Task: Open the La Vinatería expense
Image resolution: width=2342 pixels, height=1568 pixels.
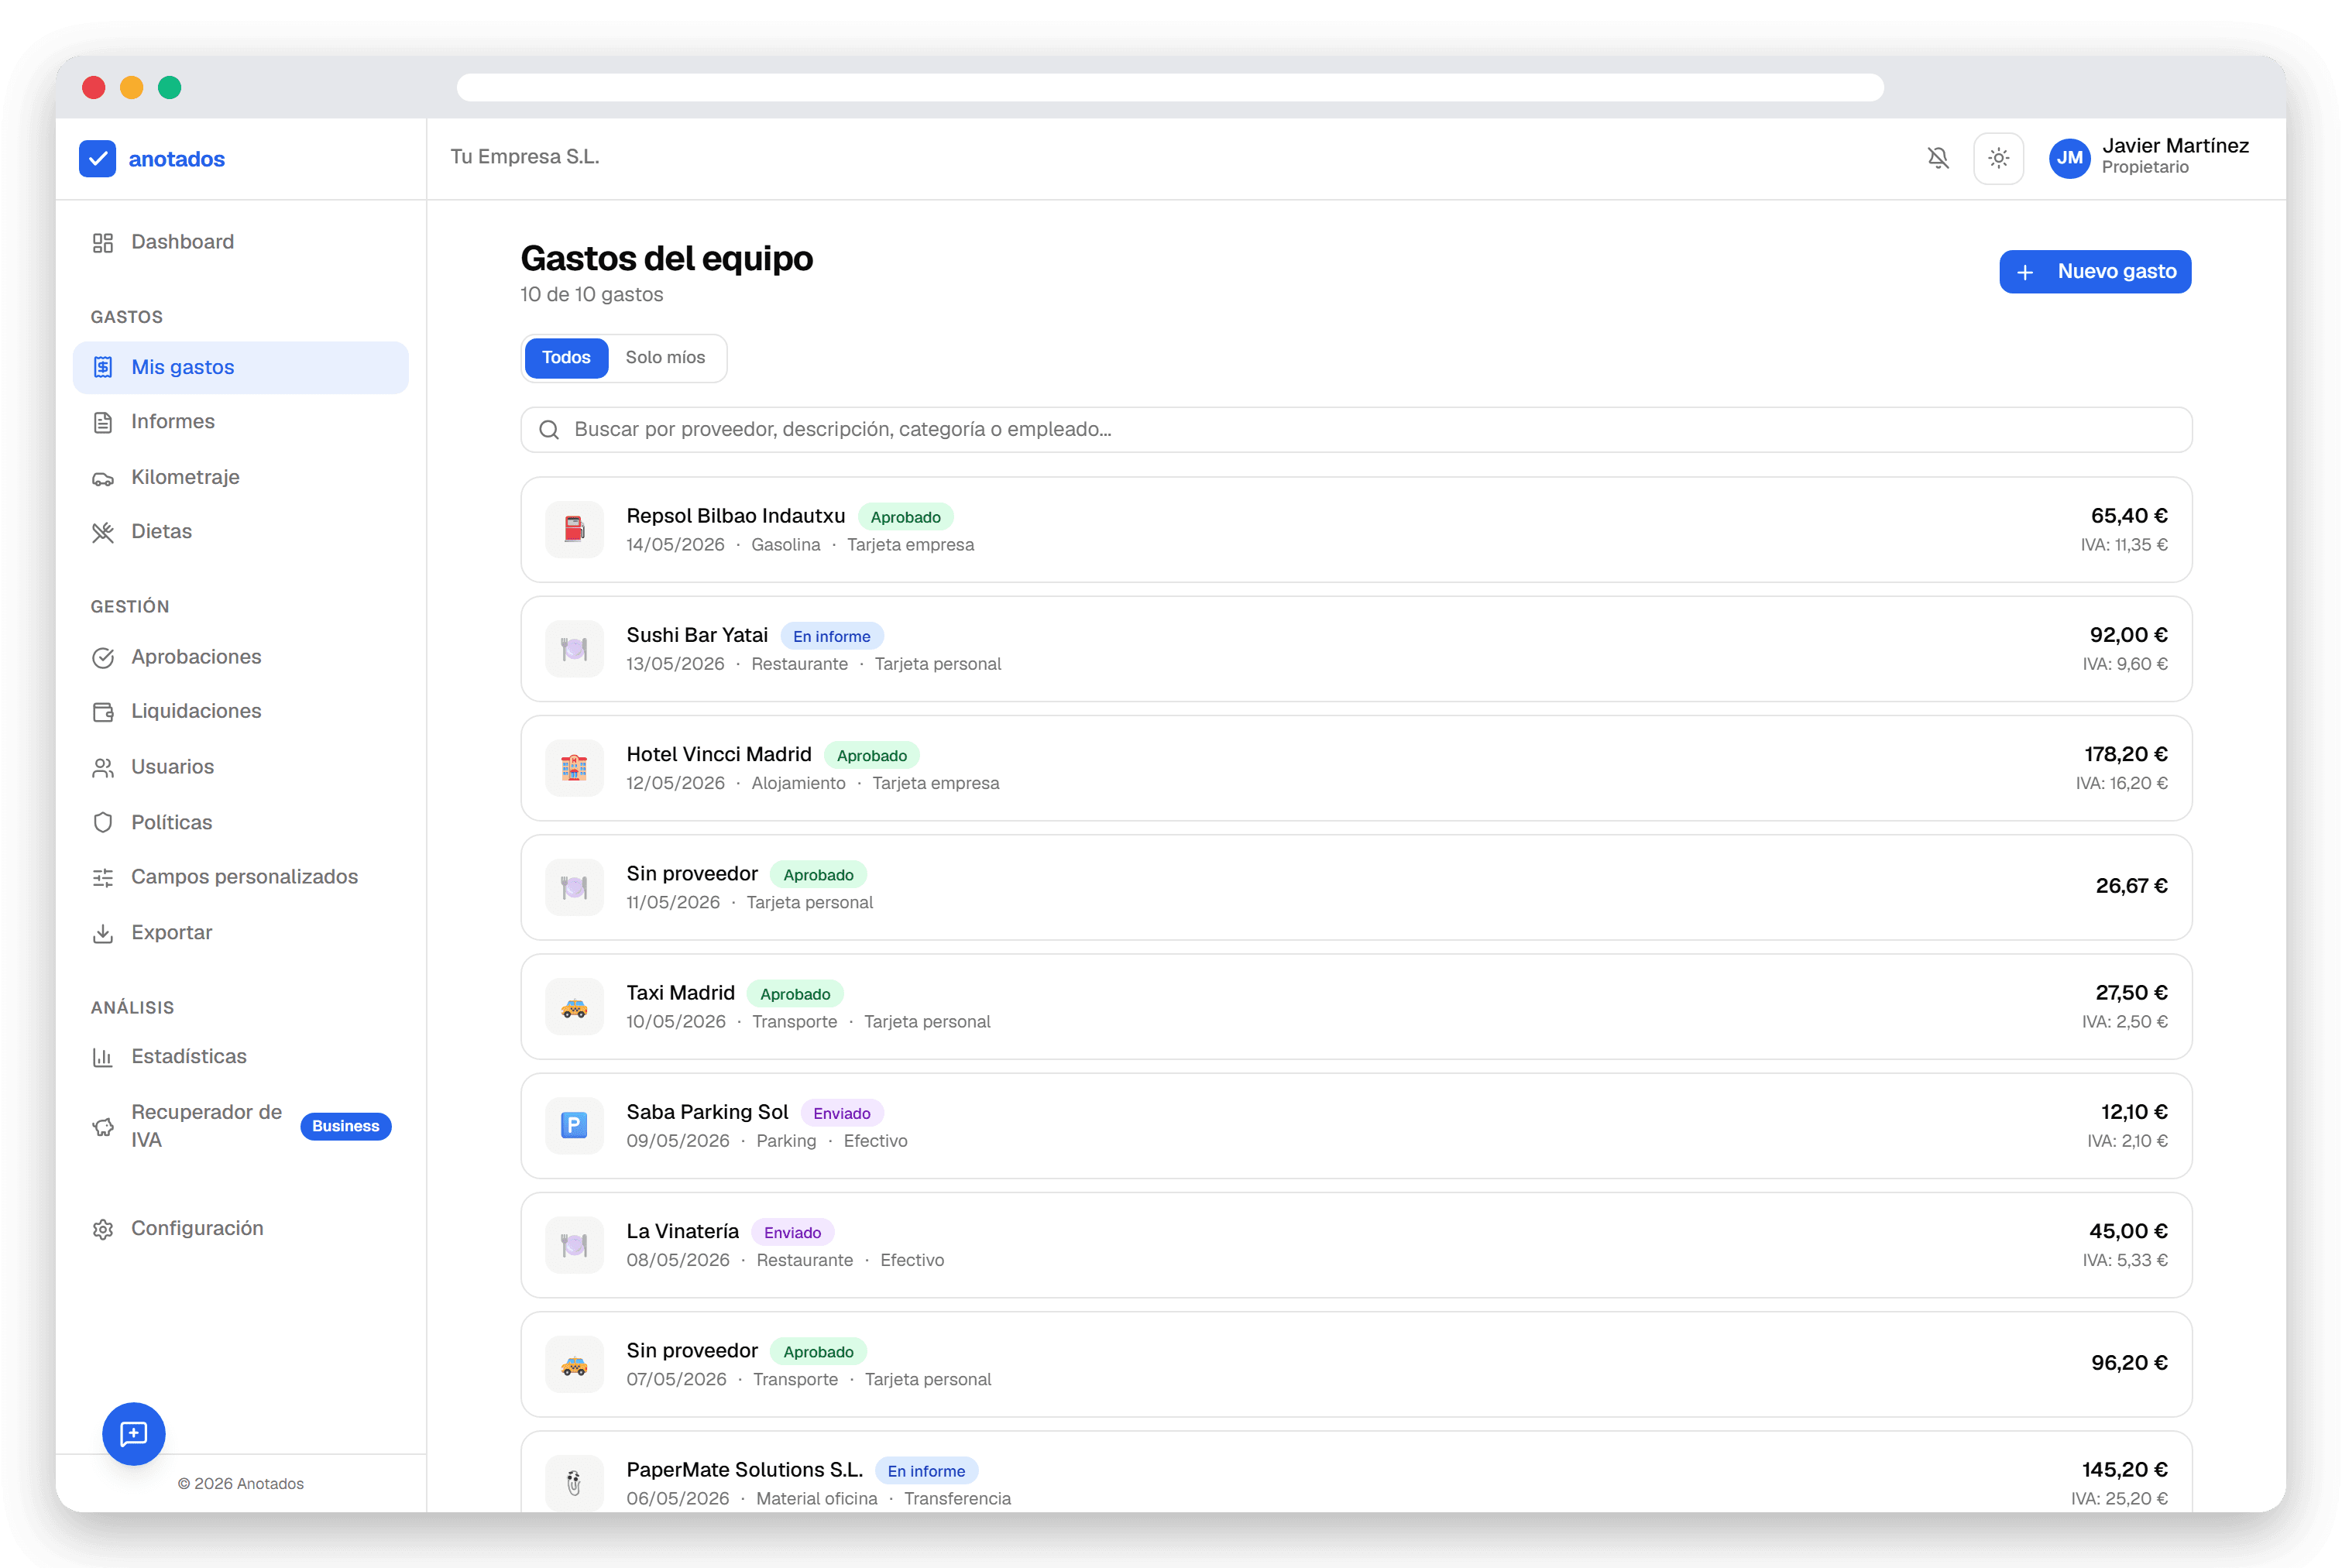Action: tap(1356, 1245)
